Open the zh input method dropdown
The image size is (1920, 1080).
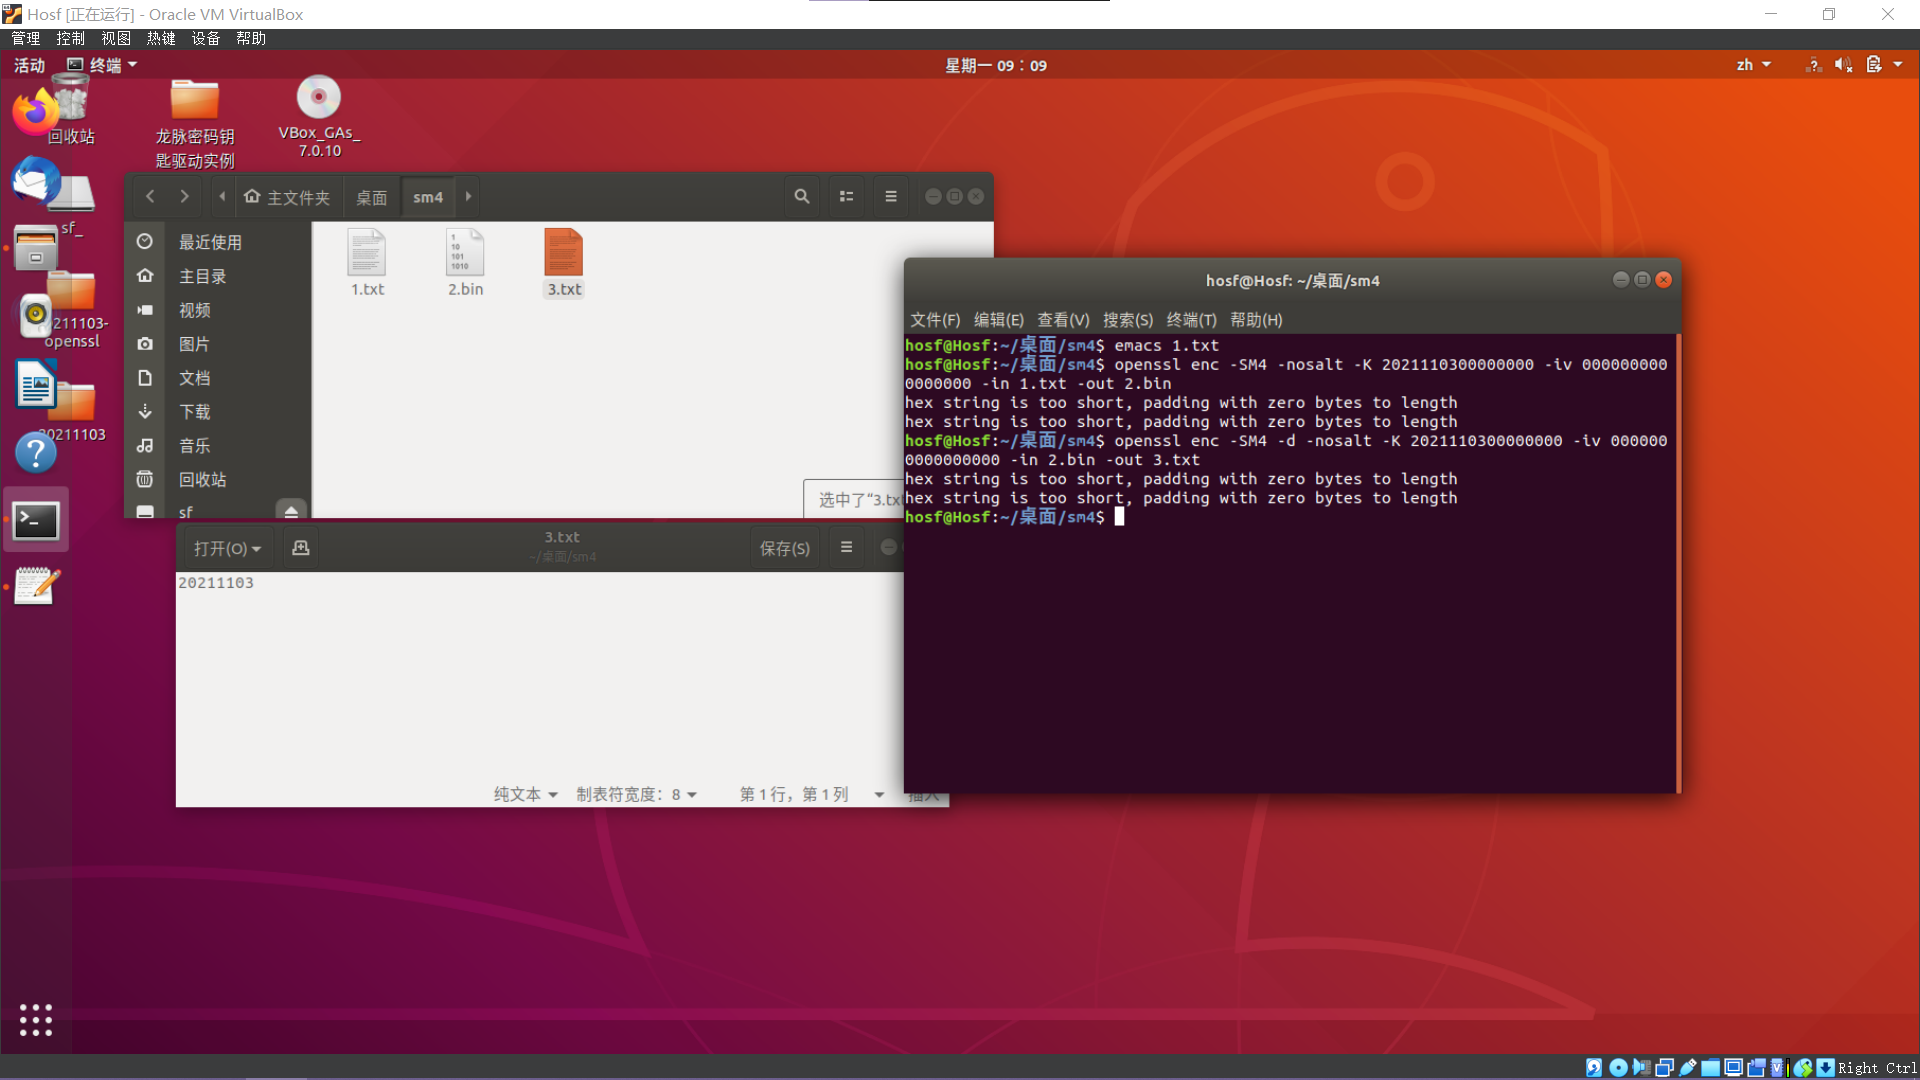(1753, 65)
